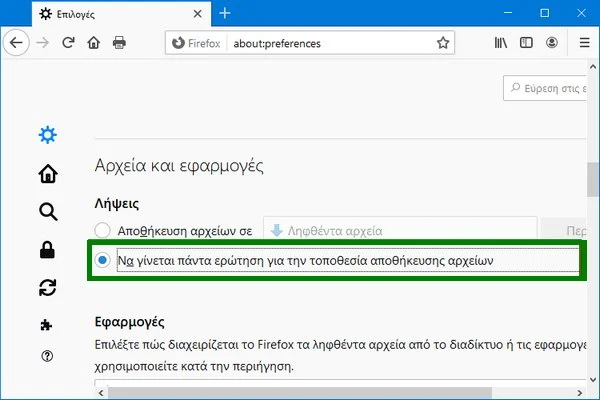Viewport: 600px width, 400px height.
Task: Maximize the Firefox window
Action: click(545, 13)
